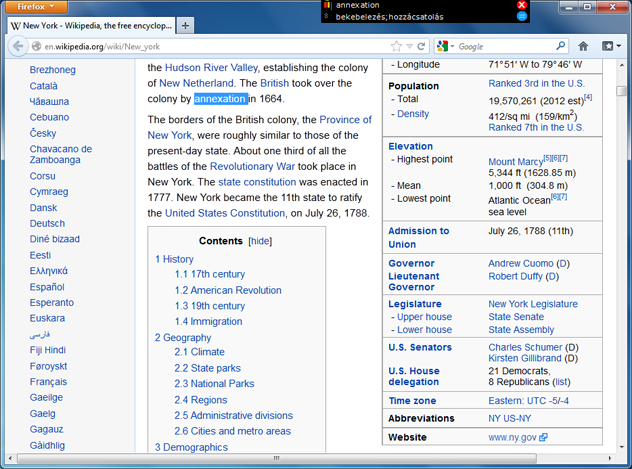
Task: Open the New Netherland link
Action: point(196,83)
